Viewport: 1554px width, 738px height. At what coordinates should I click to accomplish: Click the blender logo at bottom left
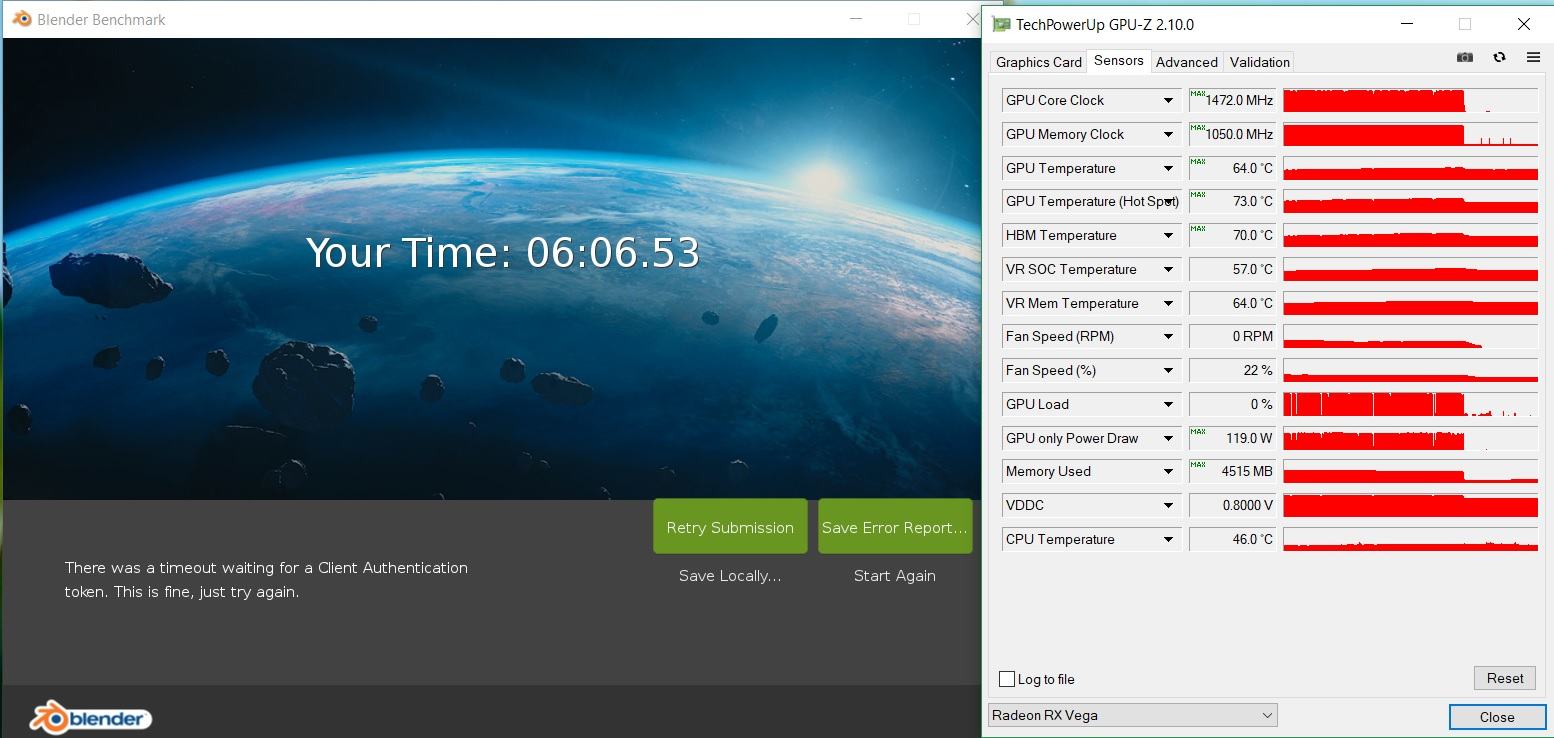click(90, 717)
